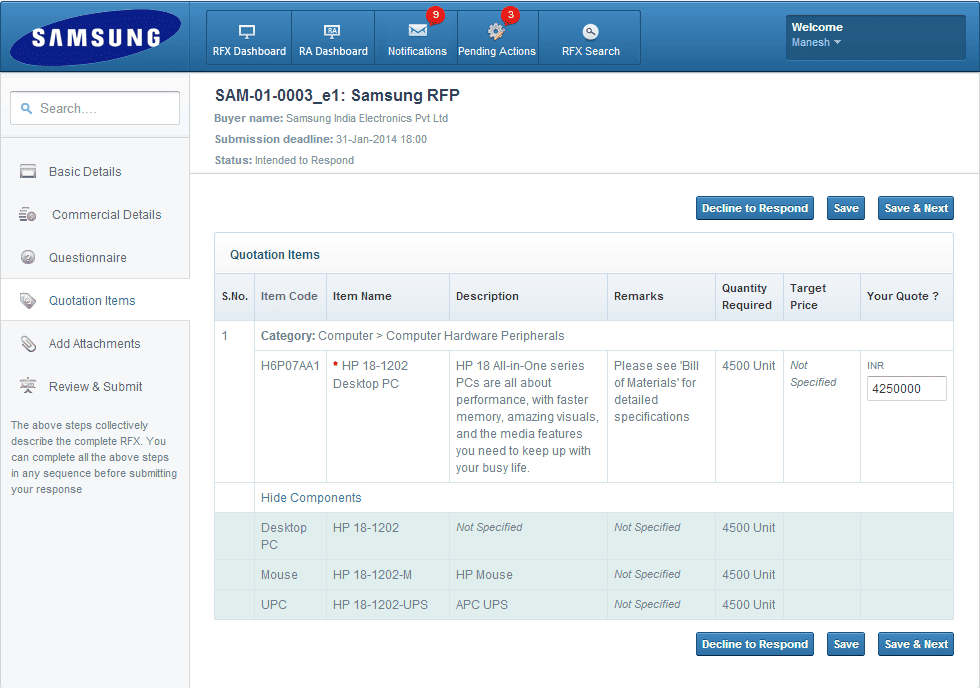Save the quotation with top Save button
The width and height of the screenshot is (980, 688).
click(x=845, y=208)
